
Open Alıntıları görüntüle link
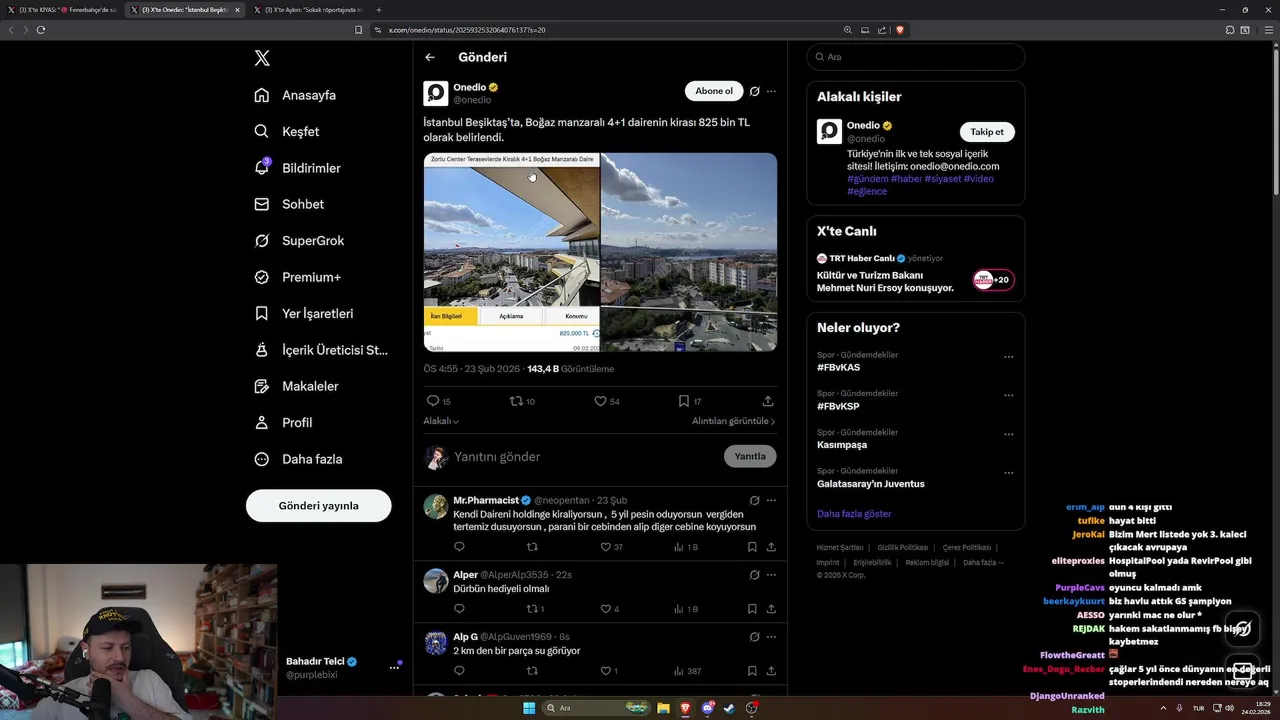click(734, 421)
